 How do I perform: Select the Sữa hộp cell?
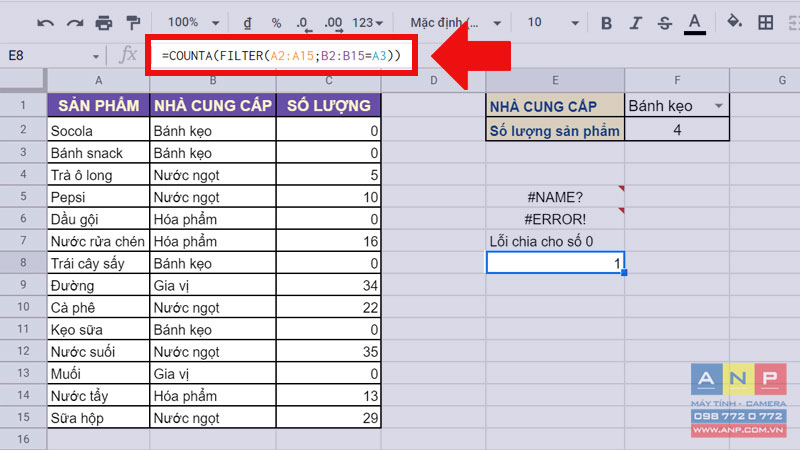98,418
